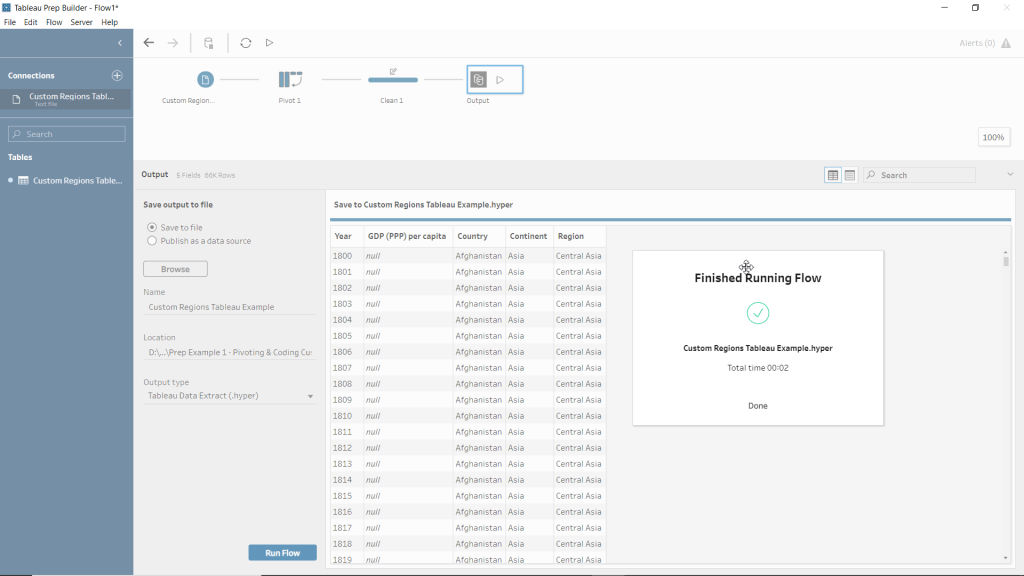Select the Pivot 1 step icon
1024x576 pixels.
(x=290, y=80)
